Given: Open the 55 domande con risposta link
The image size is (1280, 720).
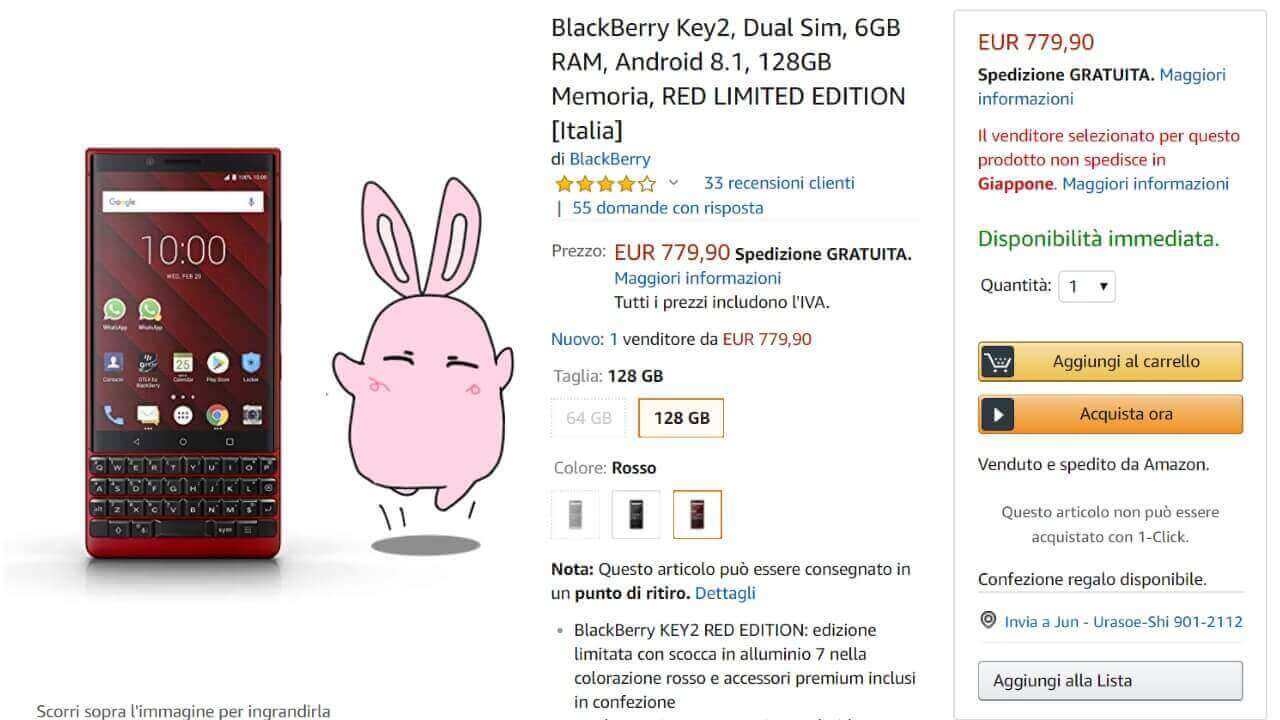Looking at the screenshot, I should [x=667, y=208].
